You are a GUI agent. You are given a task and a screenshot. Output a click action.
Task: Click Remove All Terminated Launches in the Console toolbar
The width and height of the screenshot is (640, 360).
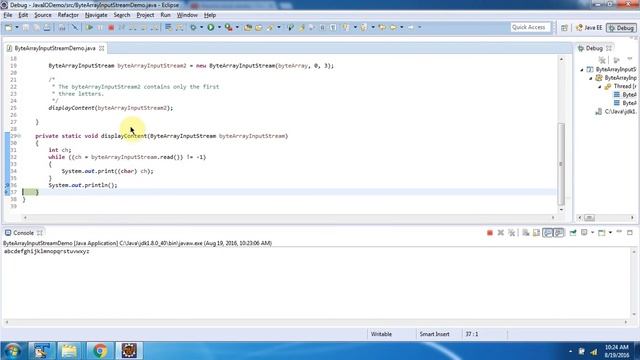point(511,233)
